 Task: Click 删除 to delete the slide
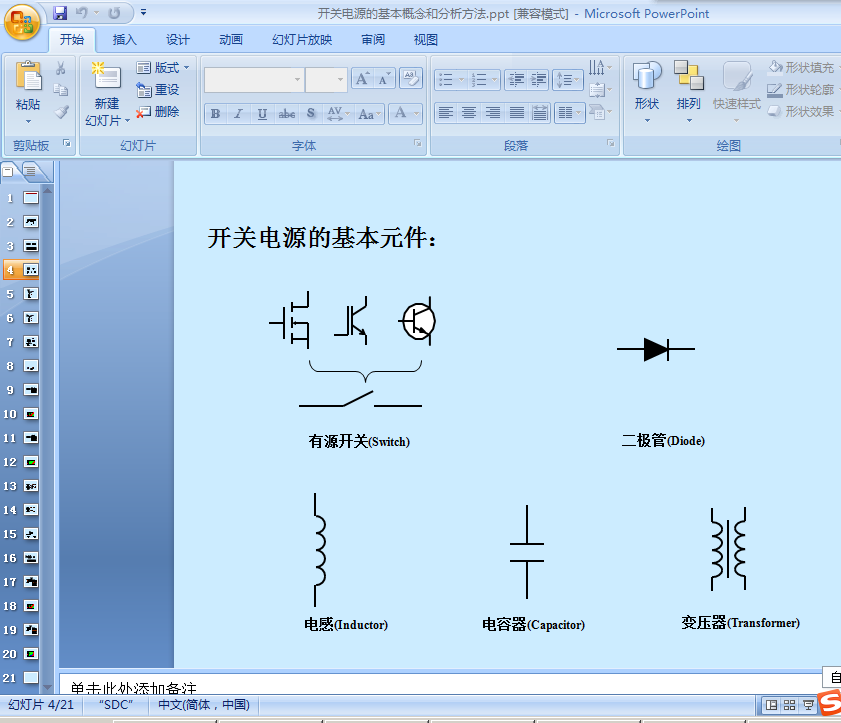[158, 112]
